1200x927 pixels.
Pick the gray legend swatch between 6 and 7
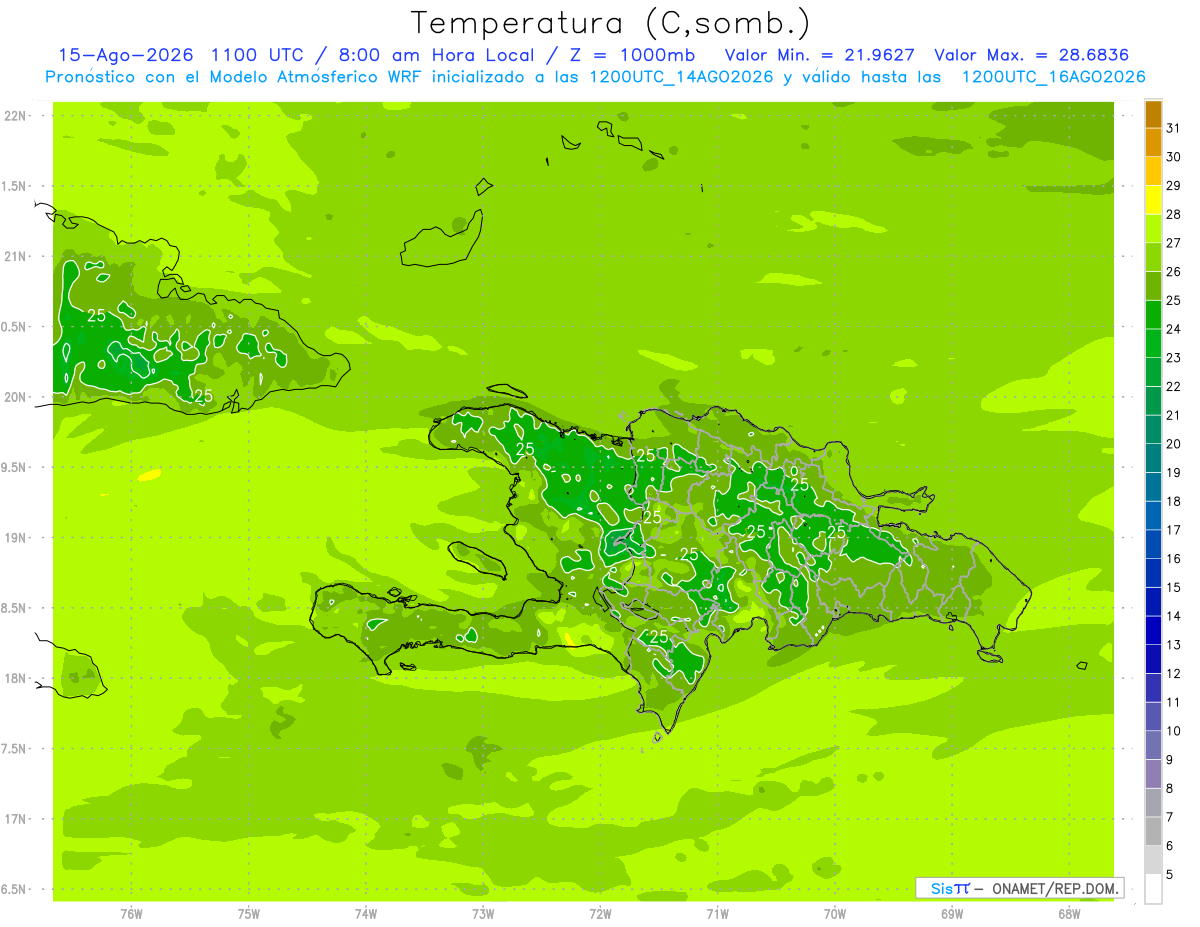coord(1153,831)
